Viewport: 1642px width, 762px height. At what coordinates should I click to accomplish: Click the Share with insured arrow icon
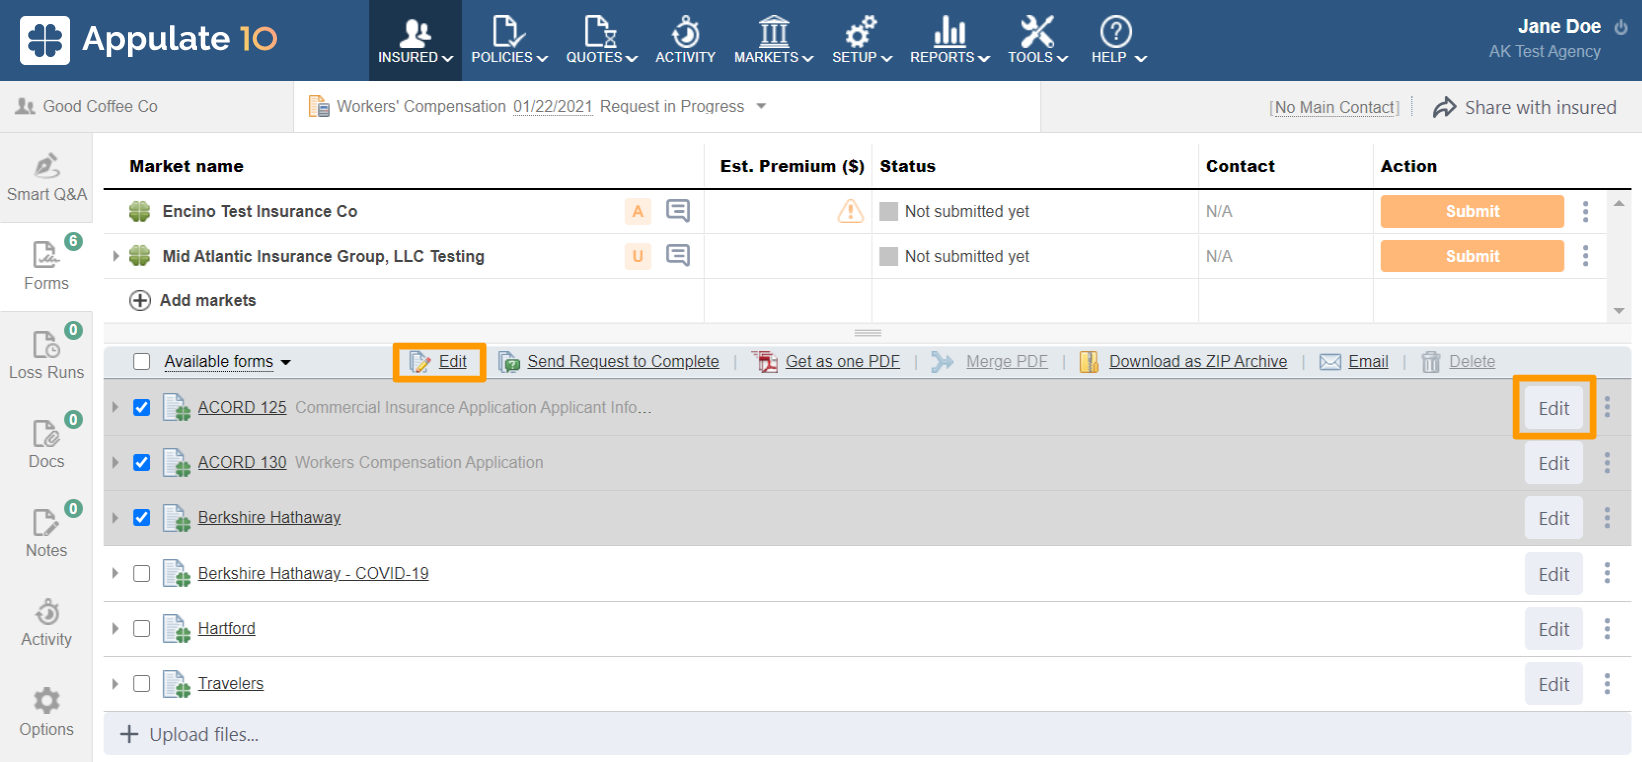(x=1444, y=107)
